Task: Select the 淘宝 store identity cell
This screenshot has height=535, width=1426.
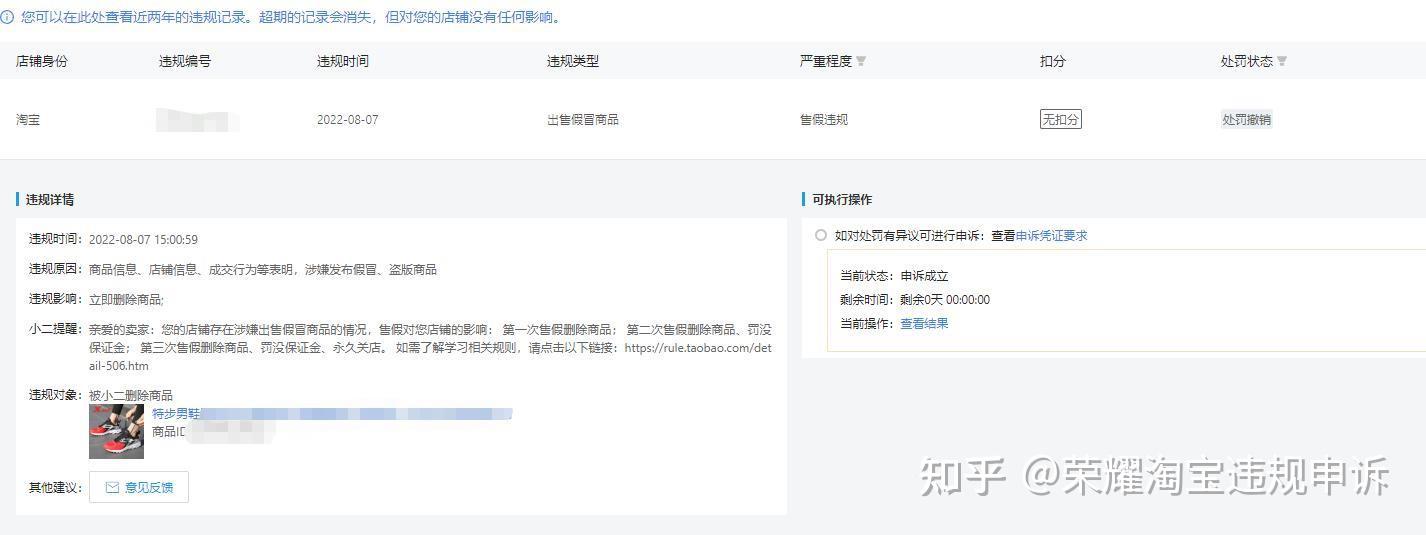Action: (28, 119)
